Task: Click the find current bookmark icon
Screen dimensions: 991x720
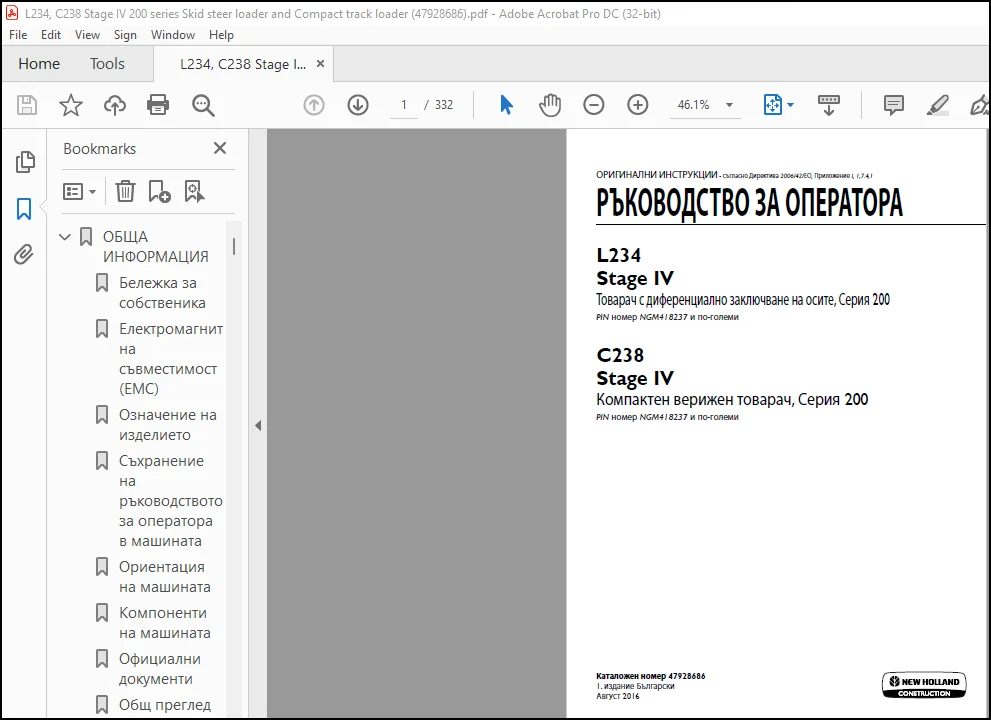Action: tap(195, 191)
